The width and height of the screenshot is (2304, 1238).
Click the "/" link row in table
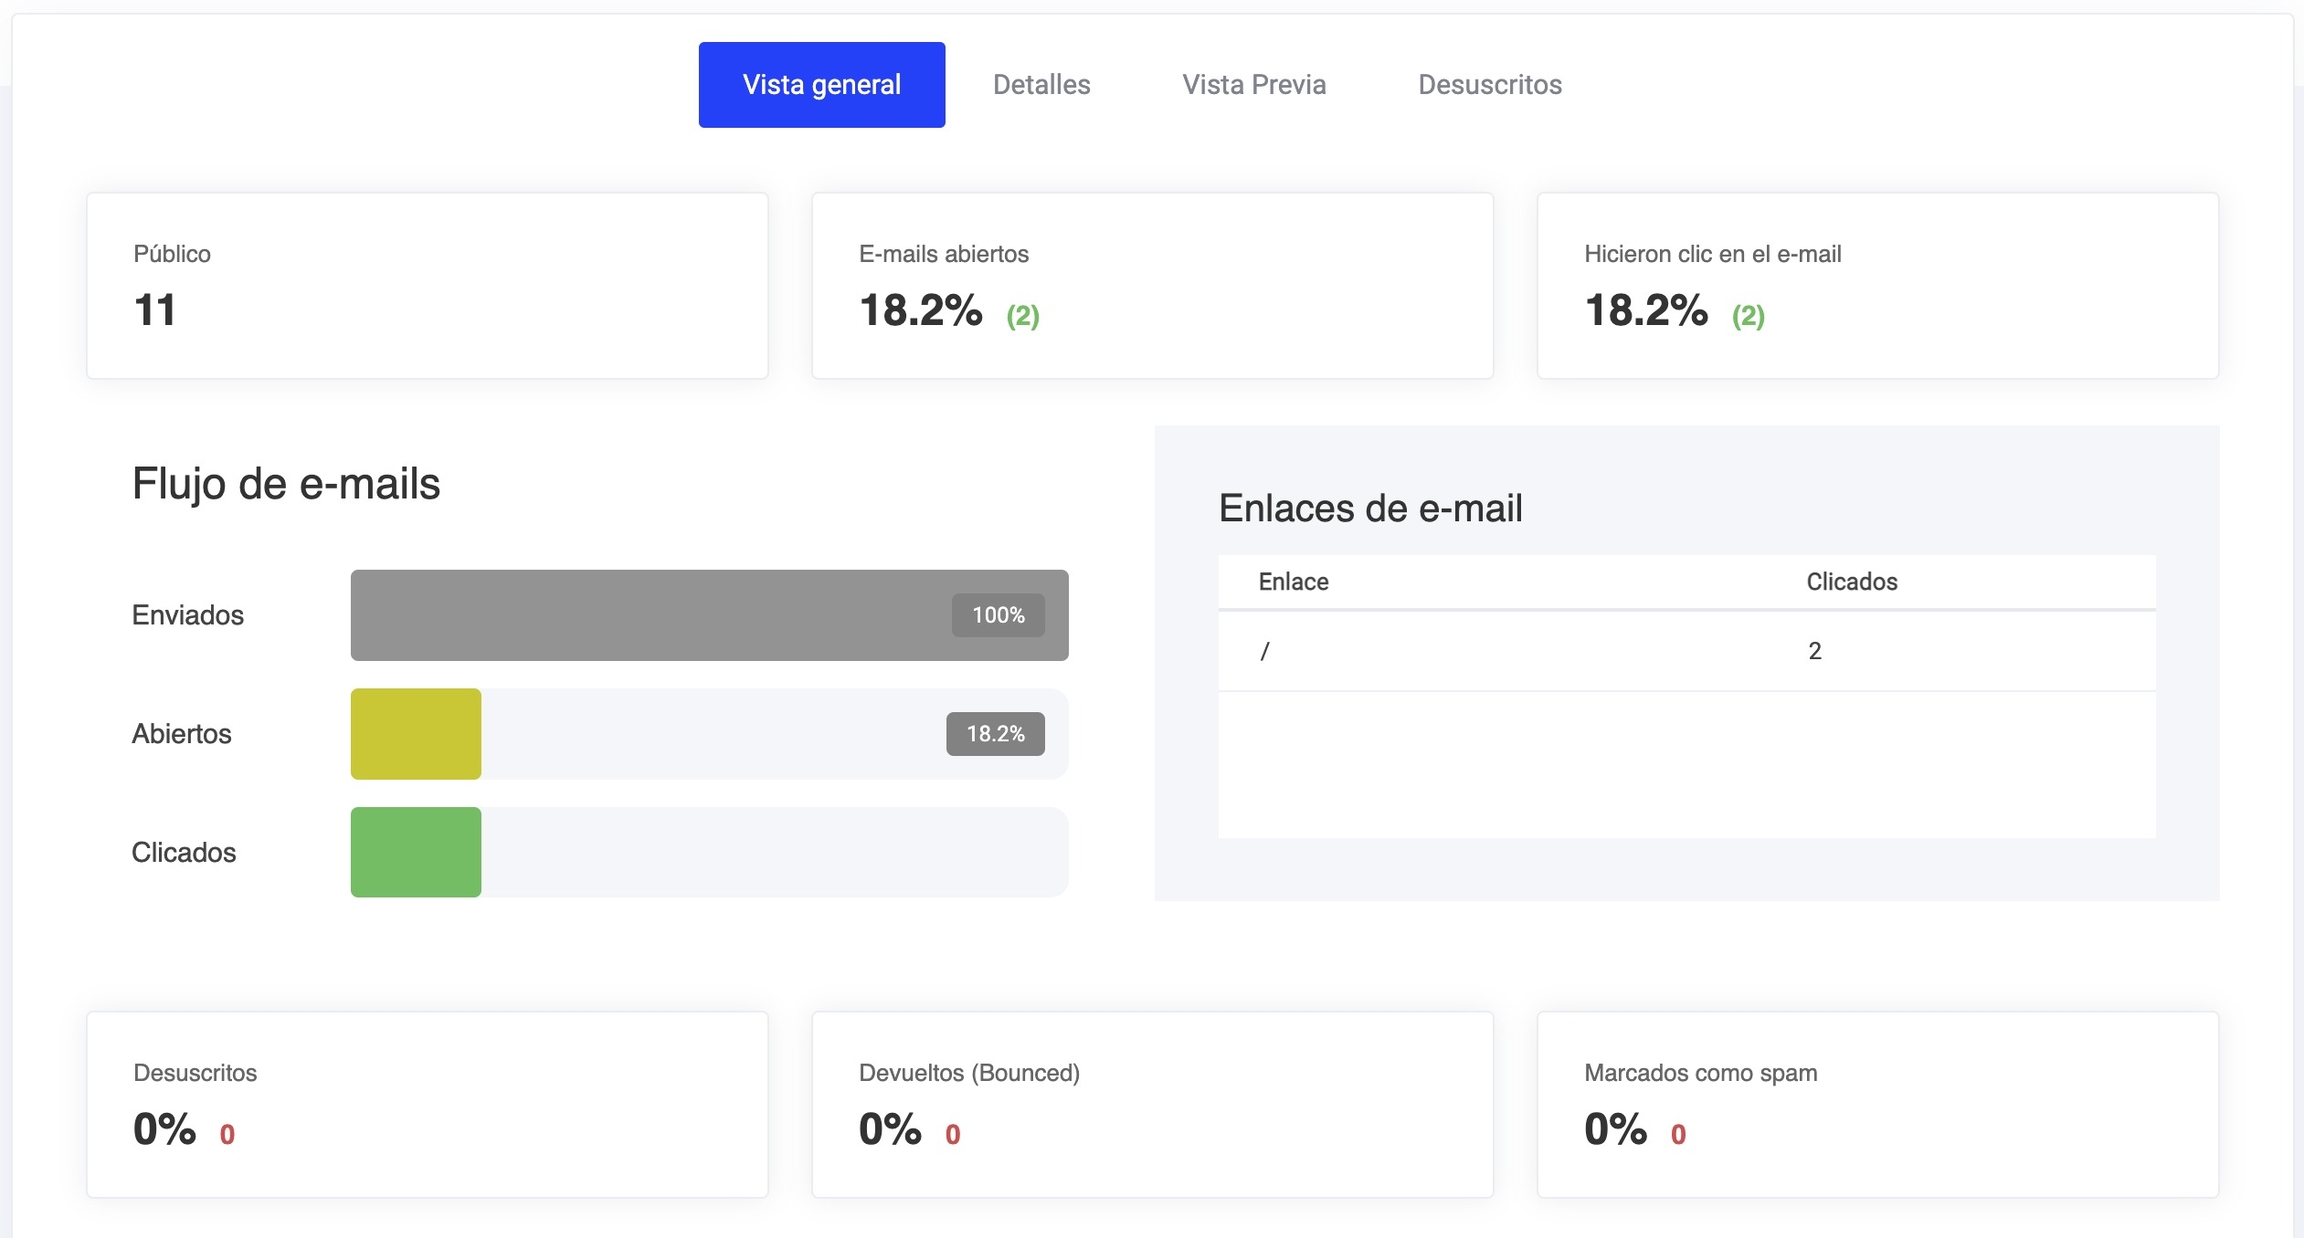coord(1265,652)
